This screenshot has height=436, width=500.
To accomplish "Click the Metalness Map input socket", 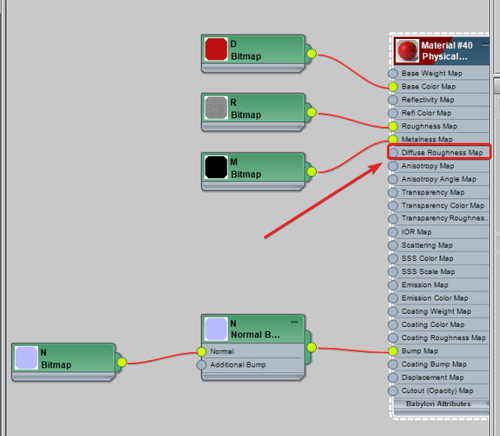I will coord(393,139).
